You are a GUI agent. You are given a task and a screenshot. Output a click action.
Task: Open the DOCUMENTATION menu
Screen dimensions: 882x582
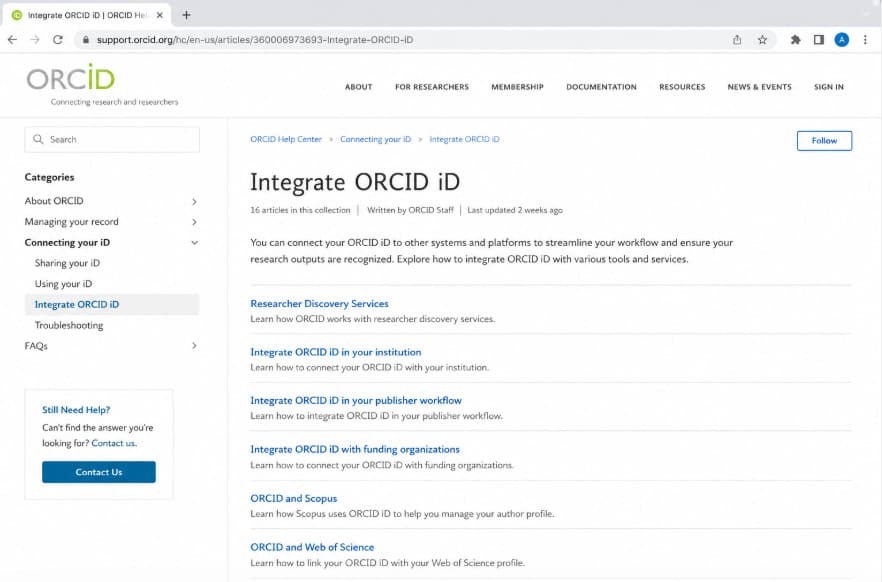pyautogui.click(x=601, y=87)
